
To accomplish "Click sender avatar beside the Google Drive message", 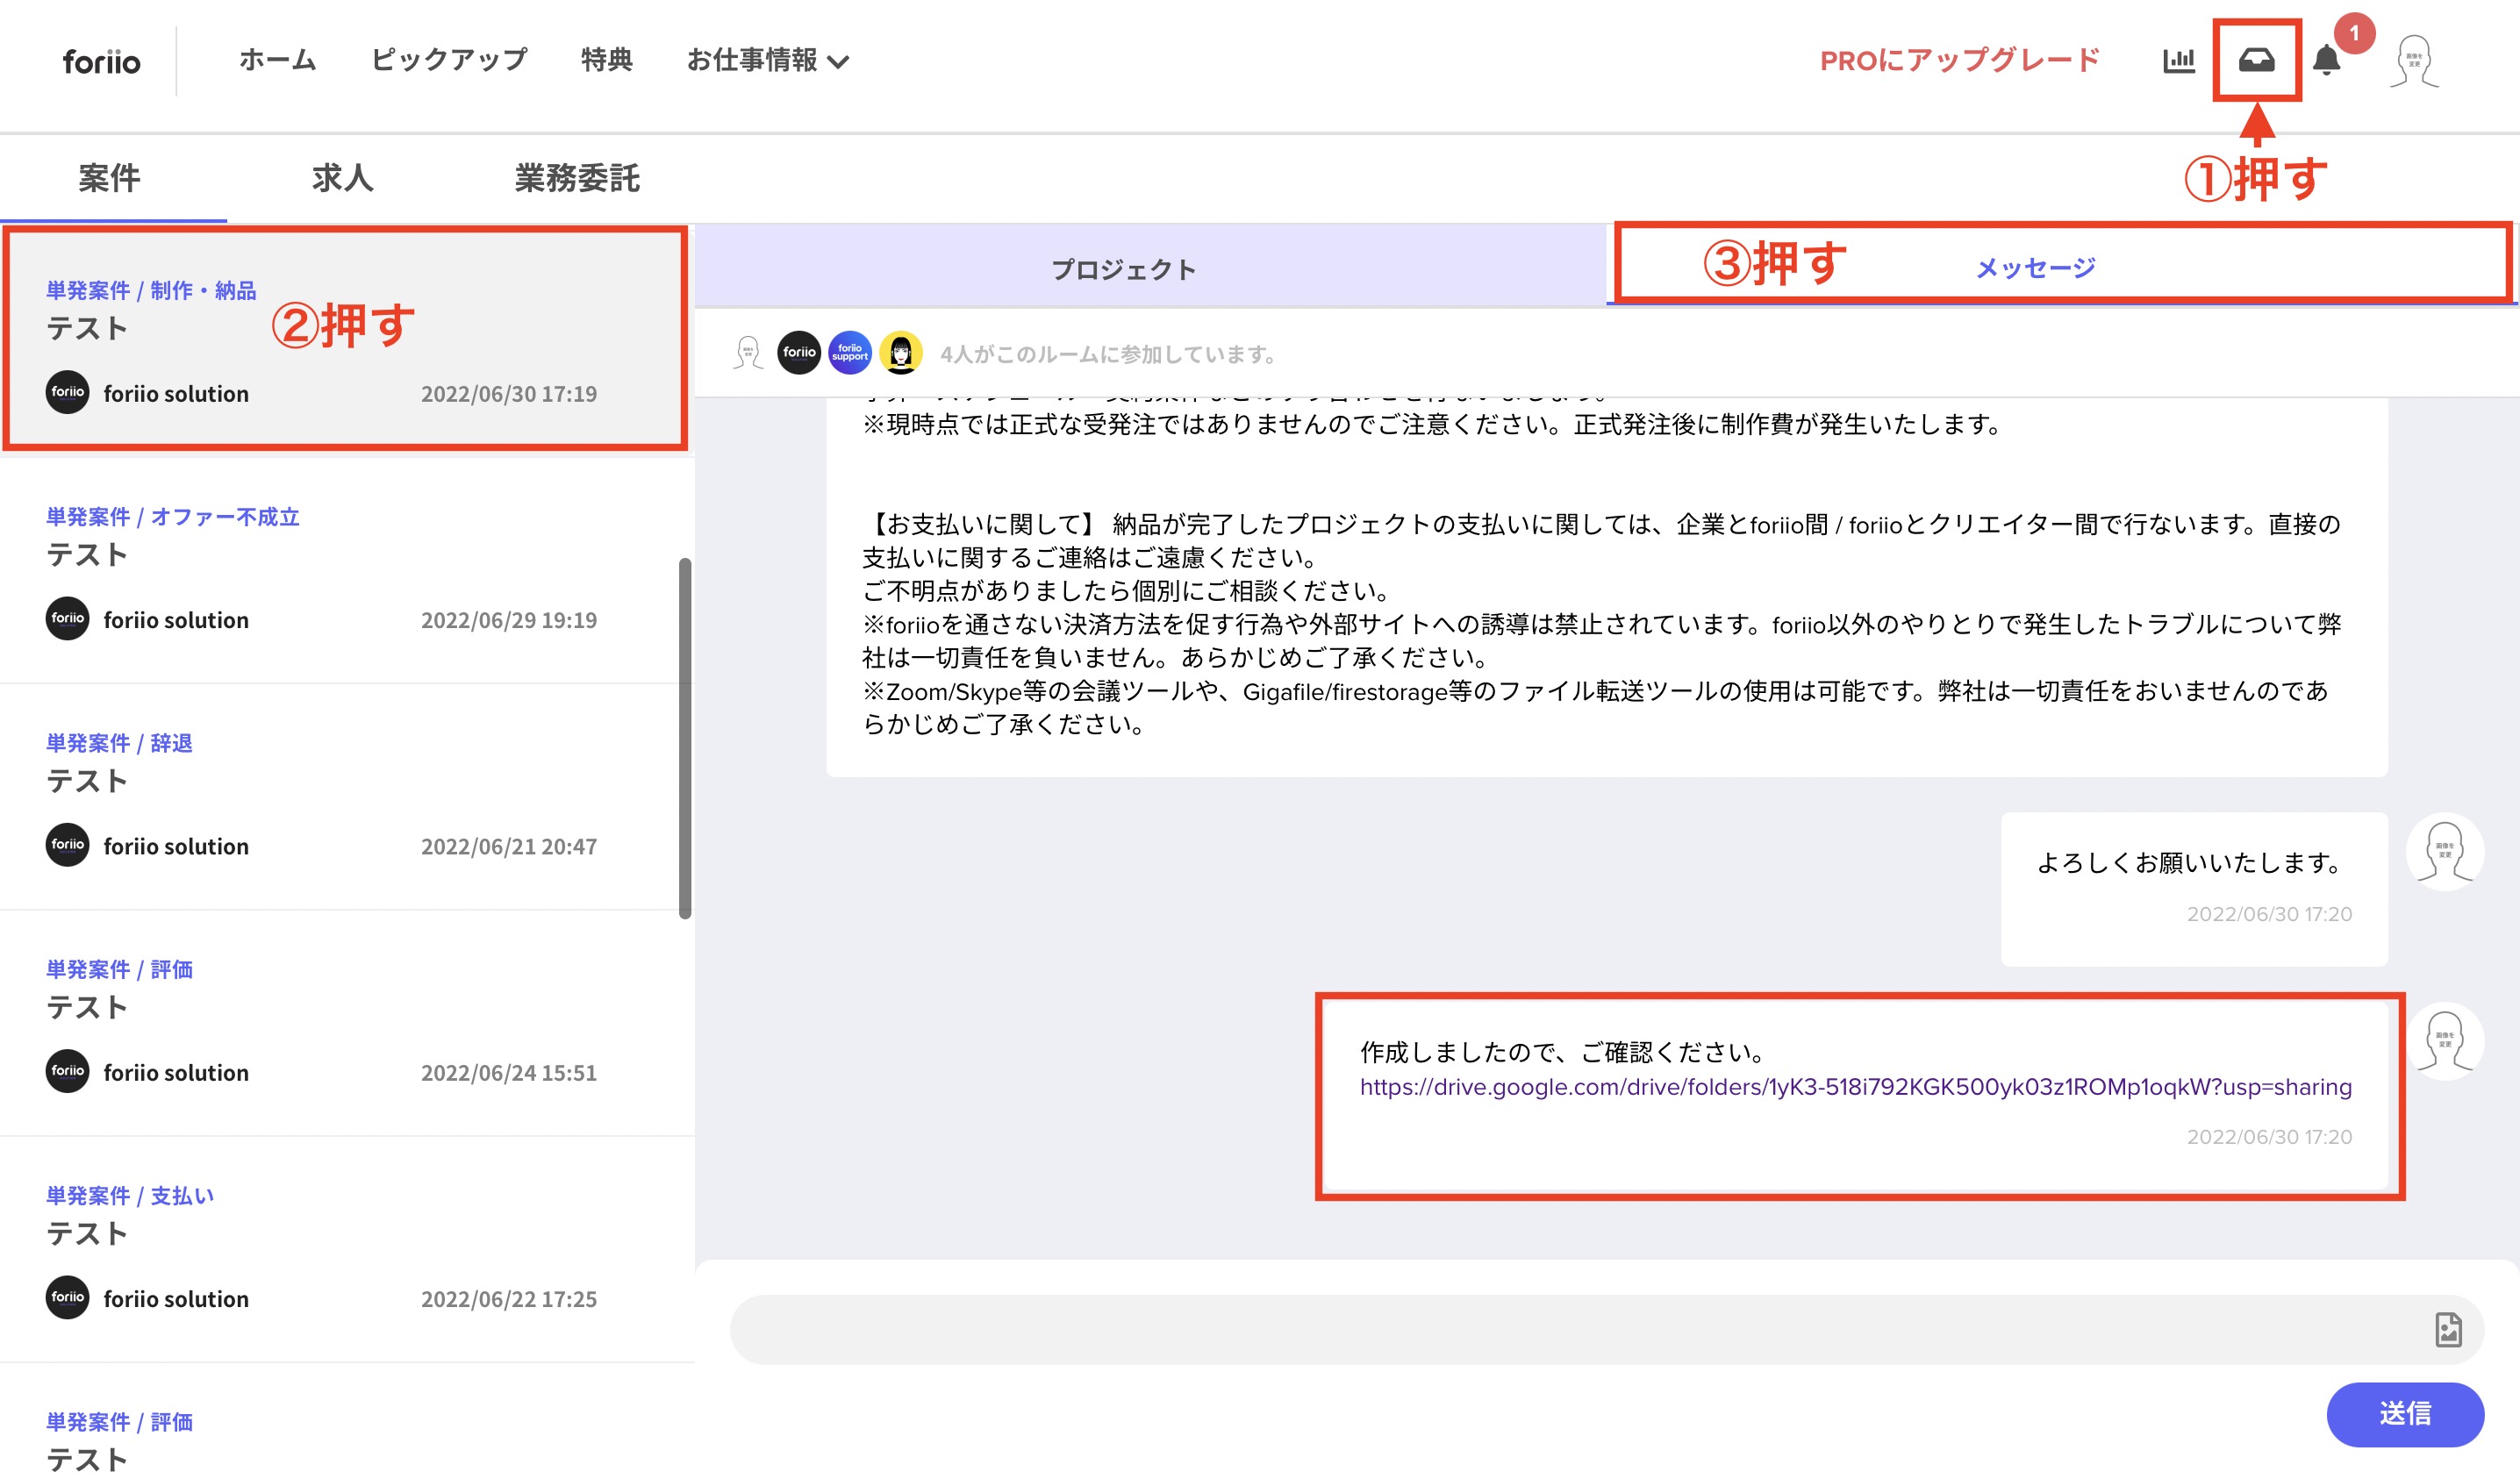I will 2445,1041.
